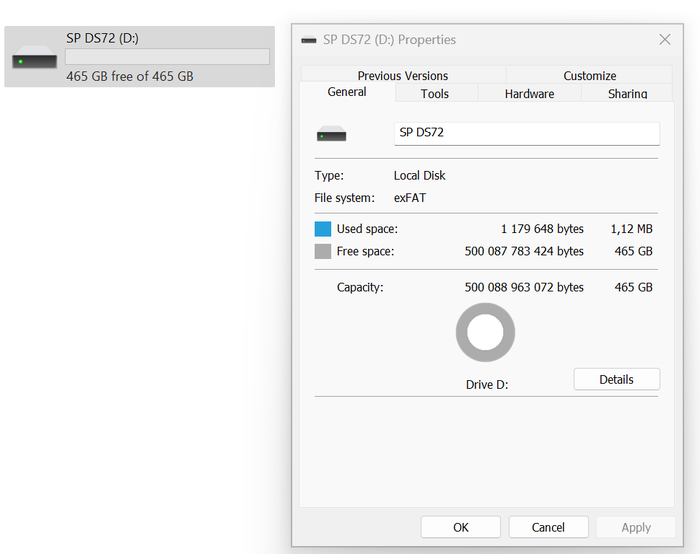Select the "SP DS72 (D:)" drive tile label
This screenshot has height=554, width=700.
[102, 38]
